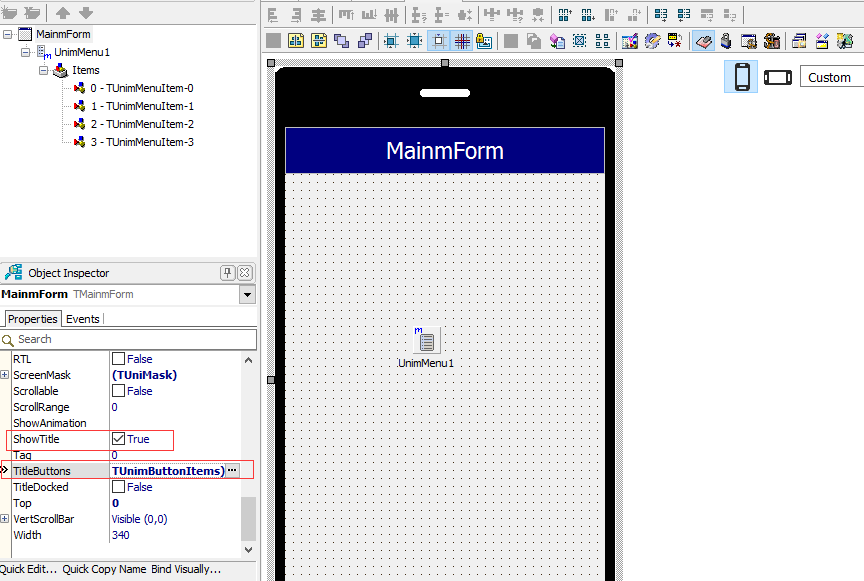Toggle the highlighted pink eraser button

tap(704, 41)
